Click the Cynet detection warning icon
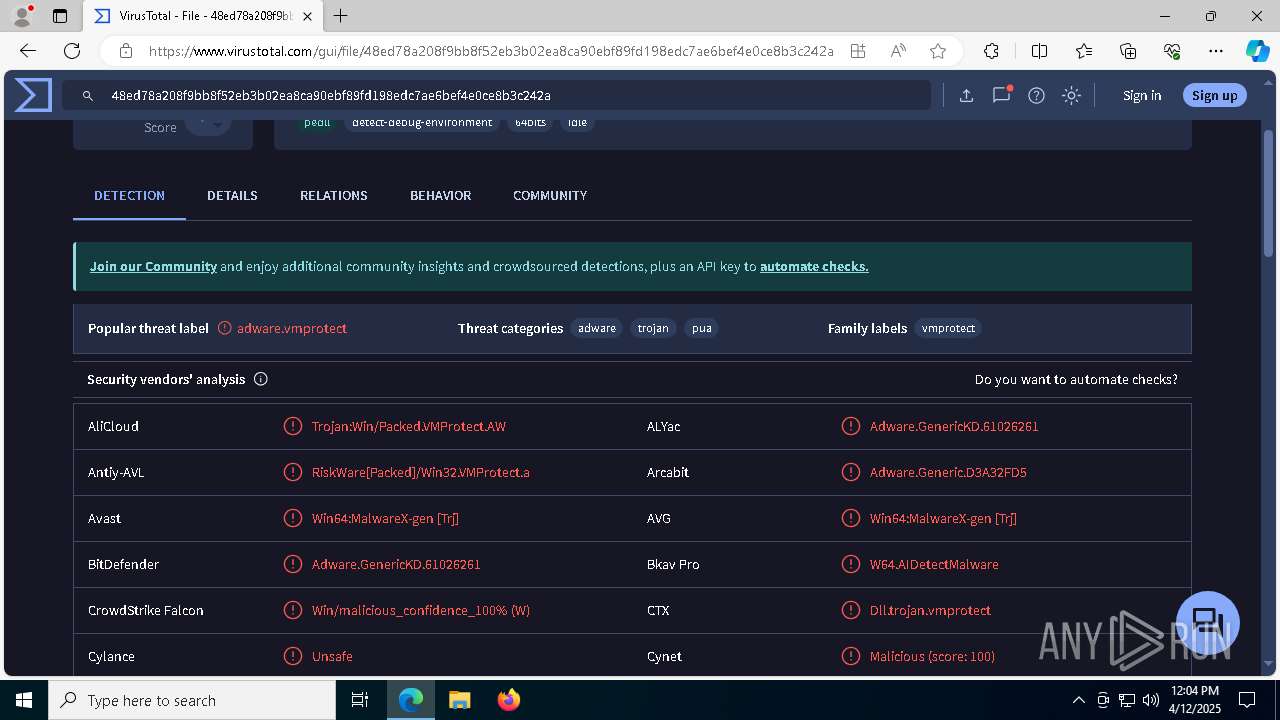The height and width of the screenshot is (720, 1280). pyautogui.click(x=851, y=656)
